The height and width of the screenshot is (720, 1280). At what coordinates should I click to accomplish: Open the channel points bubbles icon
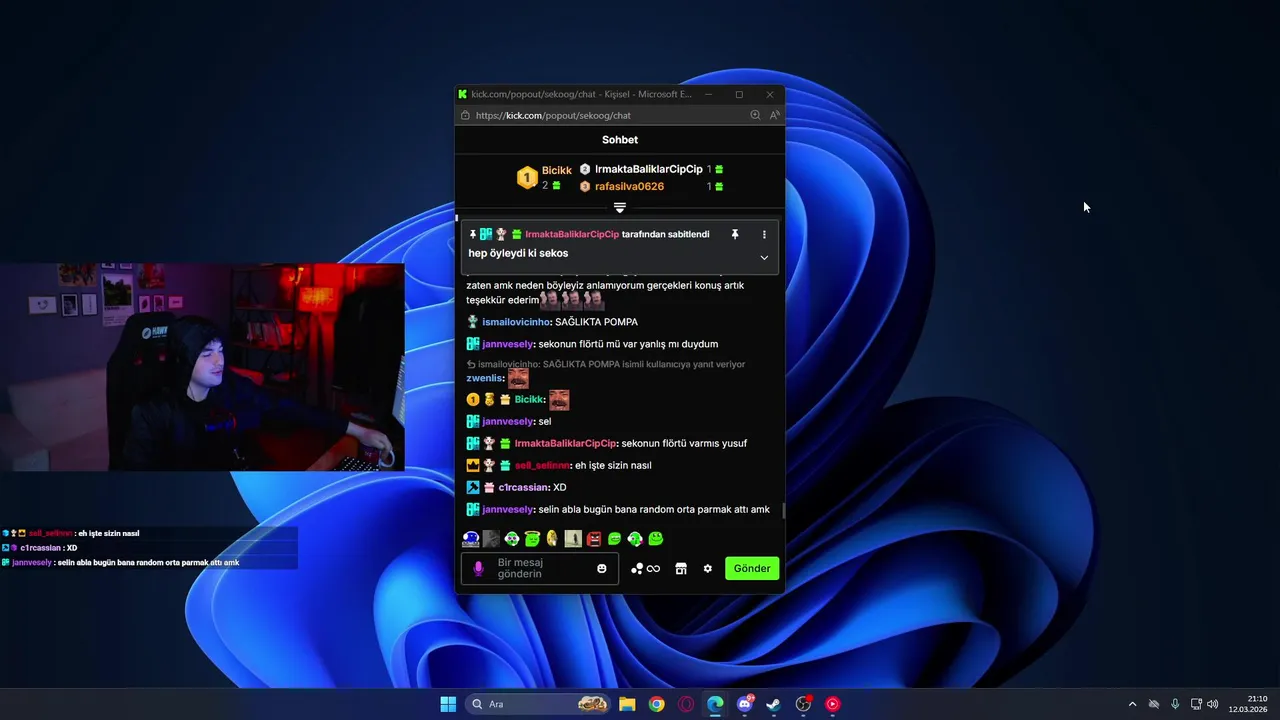point(637,568)
